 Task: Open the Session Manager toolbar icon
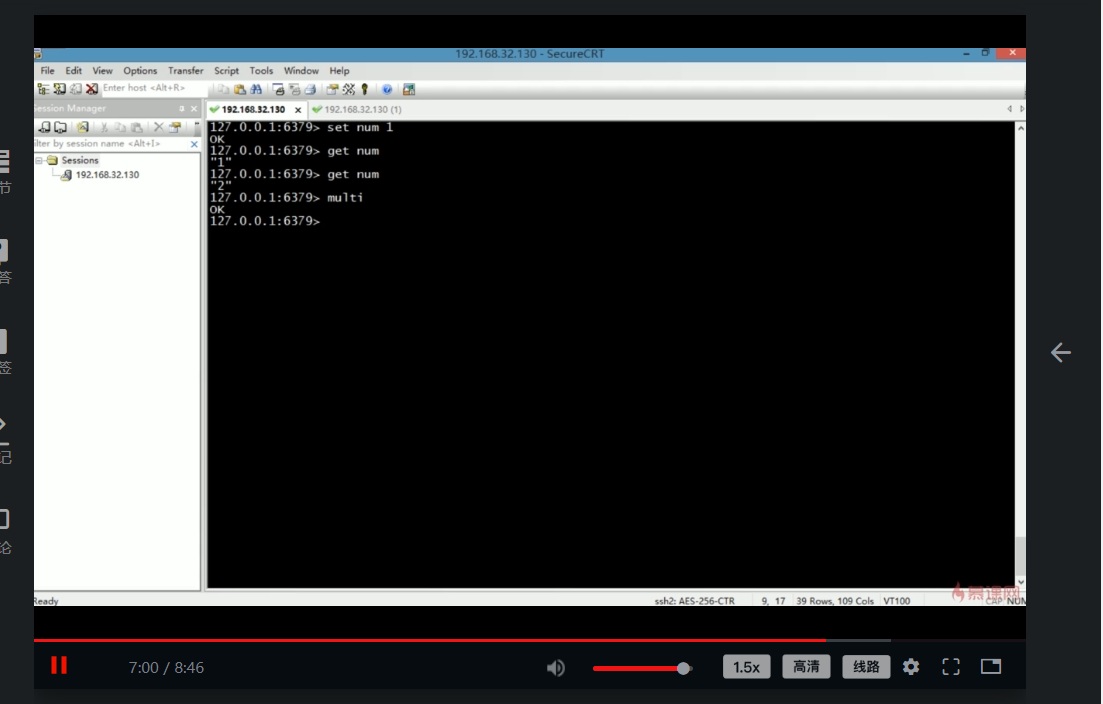(44, 89)
